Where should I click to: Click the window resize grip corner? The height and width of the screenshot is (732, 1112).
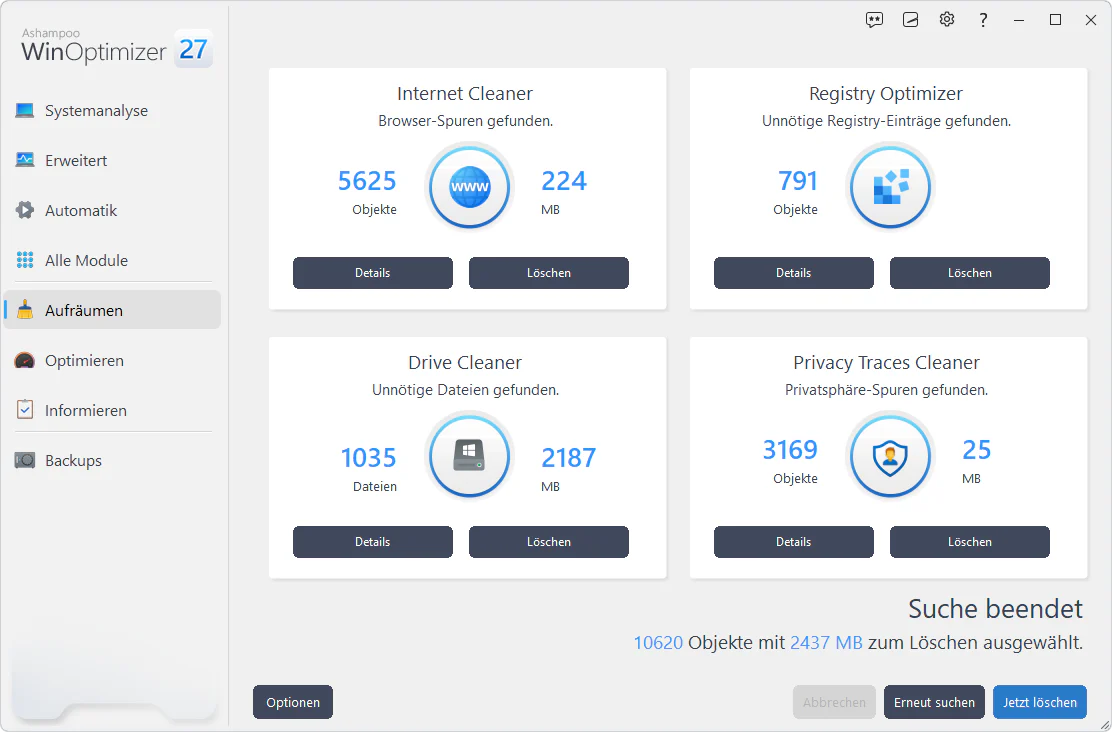pos(1104,725)
